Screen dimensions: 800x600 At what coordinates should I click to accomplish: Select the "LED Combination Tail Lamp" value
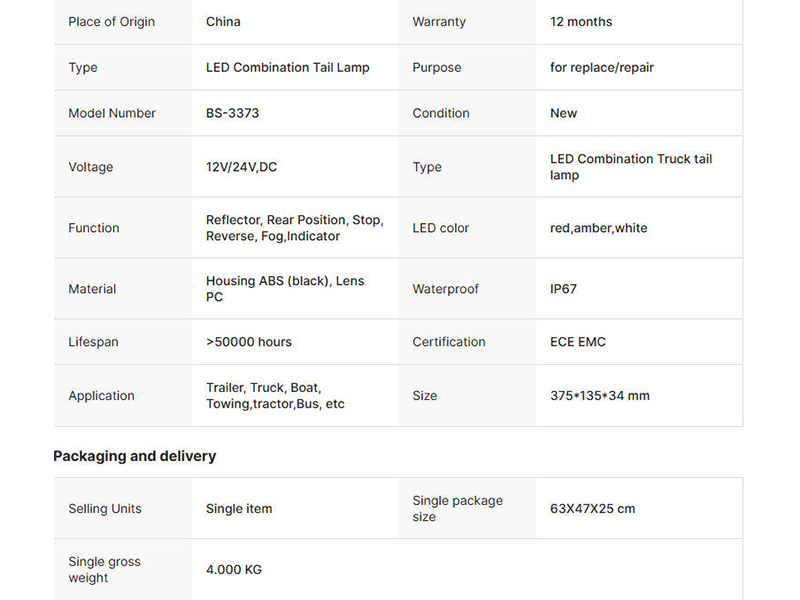[x=288, y=68]
